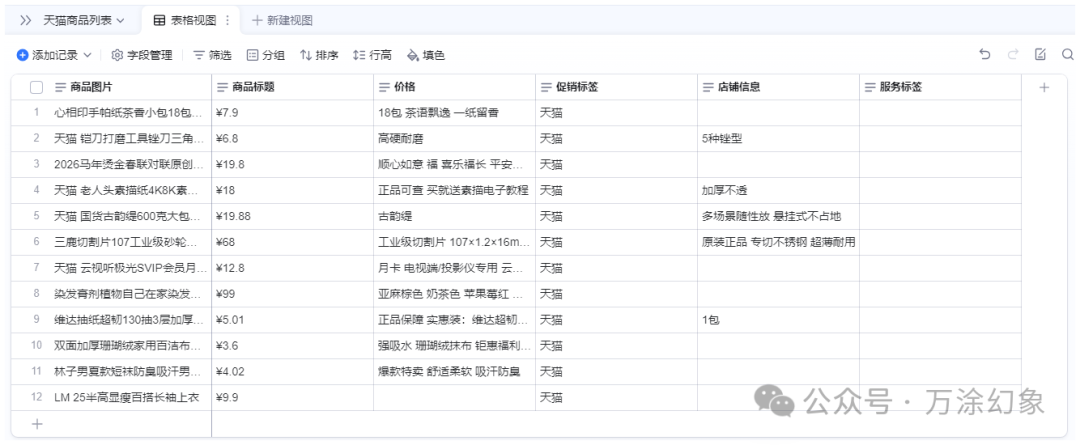
Task: Select cell 双面加厚珊瑚绒家用百洁布
Action: pos(129,346)
